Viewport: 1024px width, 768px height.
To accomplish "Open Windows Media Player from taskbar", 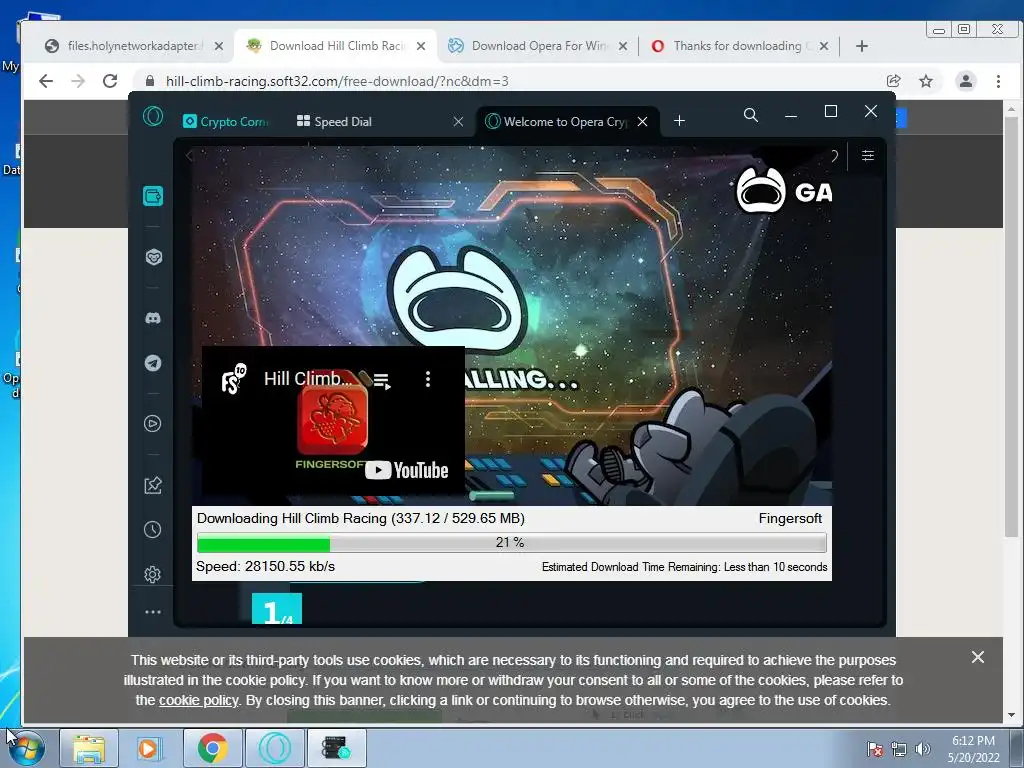I will click(x=150, y=748).
